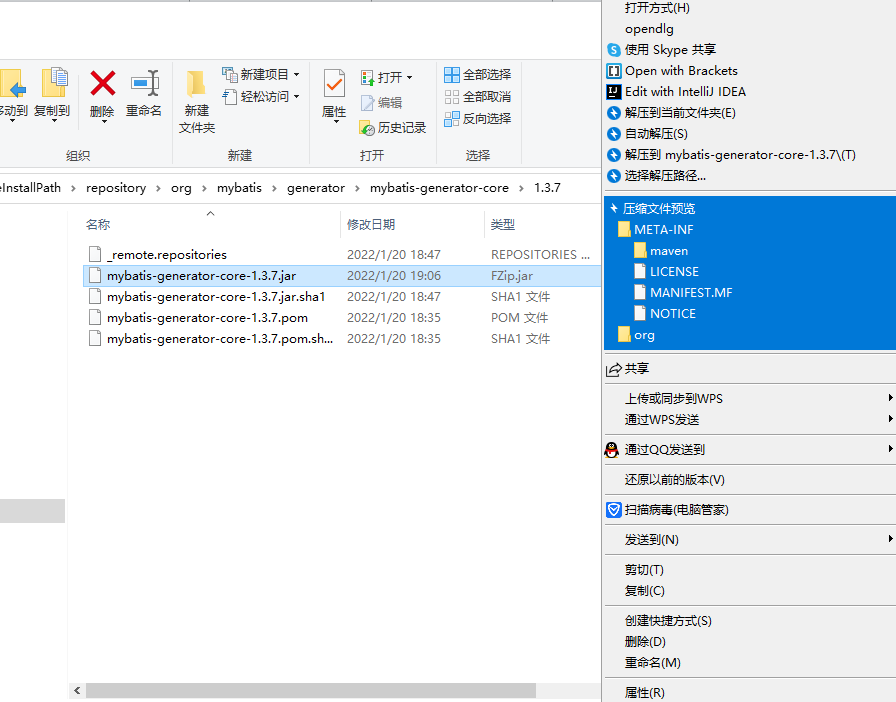Sort by Date modified (修改日期) column header
Screen dimensions: 896x702
coord(371,225)
